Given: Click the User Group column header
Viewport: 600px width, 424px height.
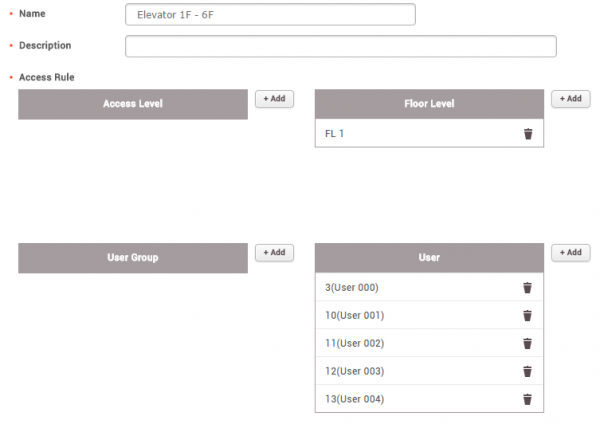Looking at the screenshot, I should (x=133, y=258).
